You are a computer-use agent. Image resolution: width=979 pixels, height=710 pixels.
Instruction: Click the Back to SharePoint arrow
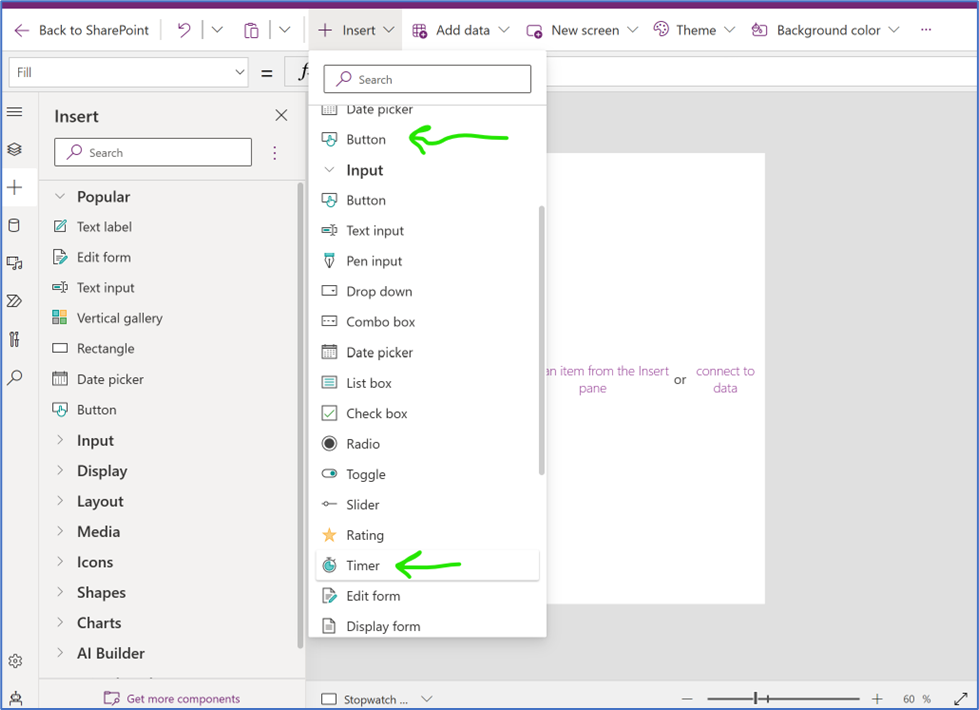pyautogui.click(x=21, y=31)
